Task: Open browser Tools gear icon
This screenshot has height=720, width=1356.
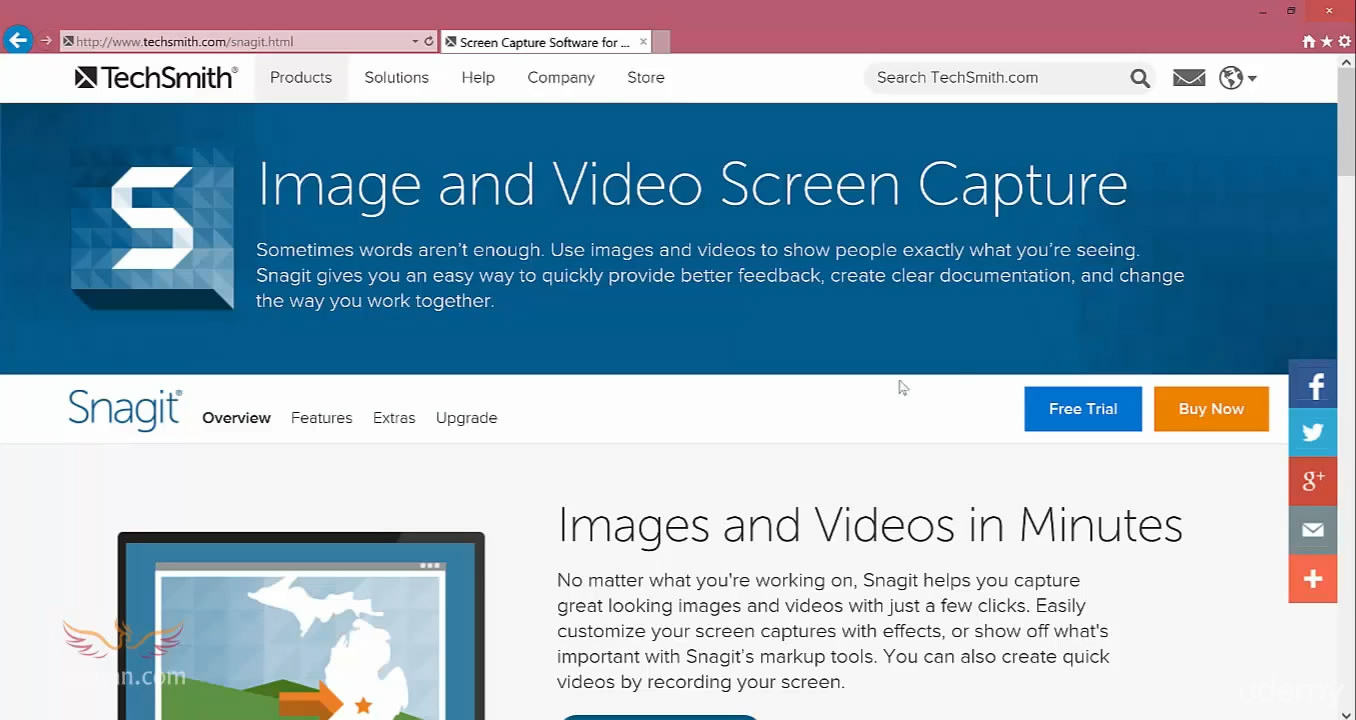Action: click(x=1344, y=41)
